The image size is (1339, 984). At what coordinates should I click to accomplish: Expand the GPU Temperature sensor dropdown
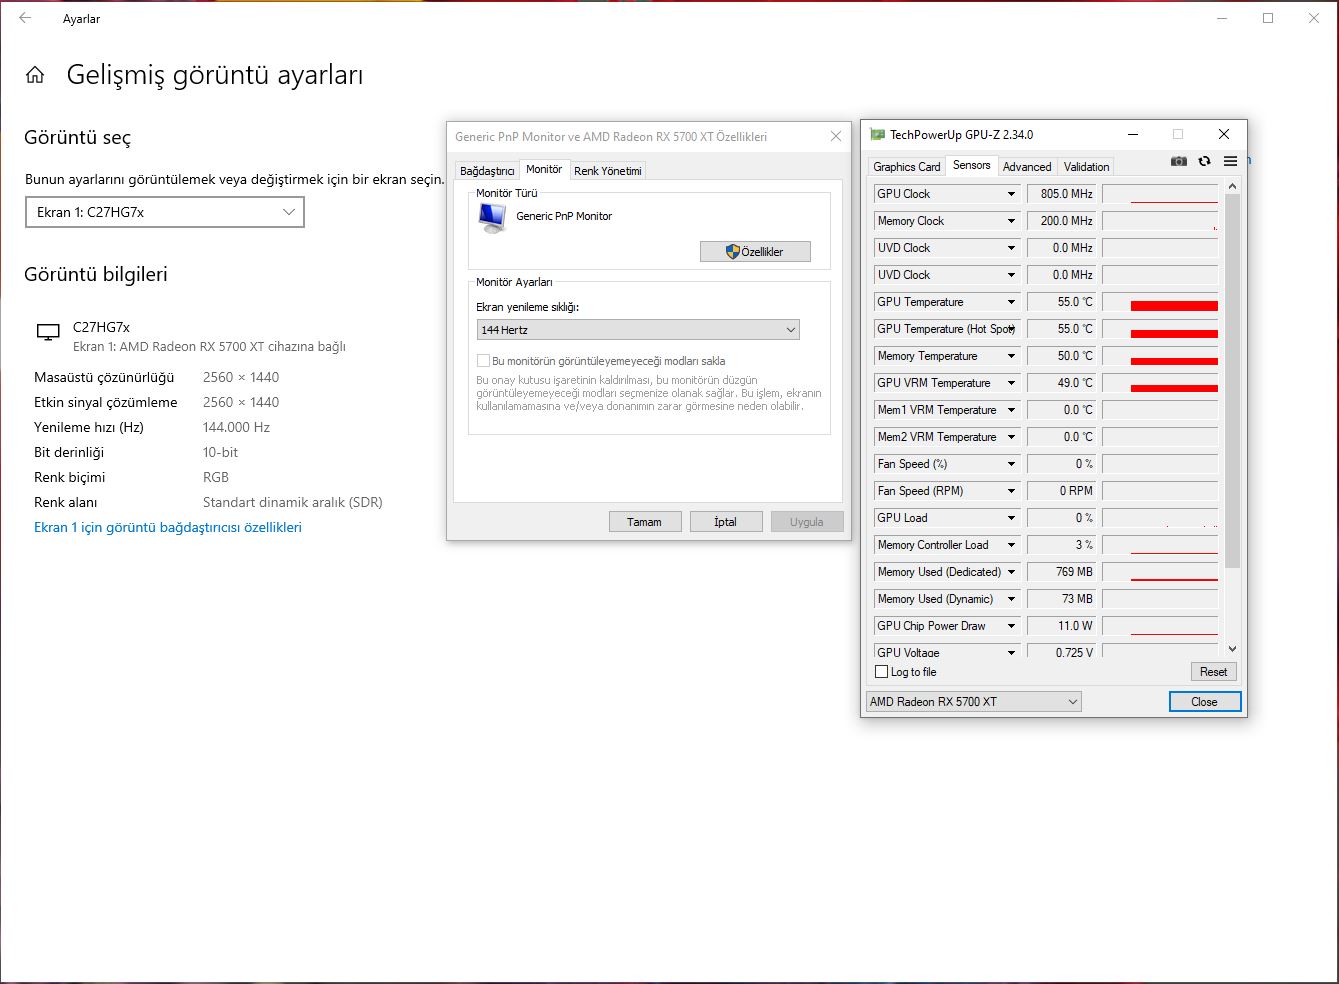coord(1011,302)
